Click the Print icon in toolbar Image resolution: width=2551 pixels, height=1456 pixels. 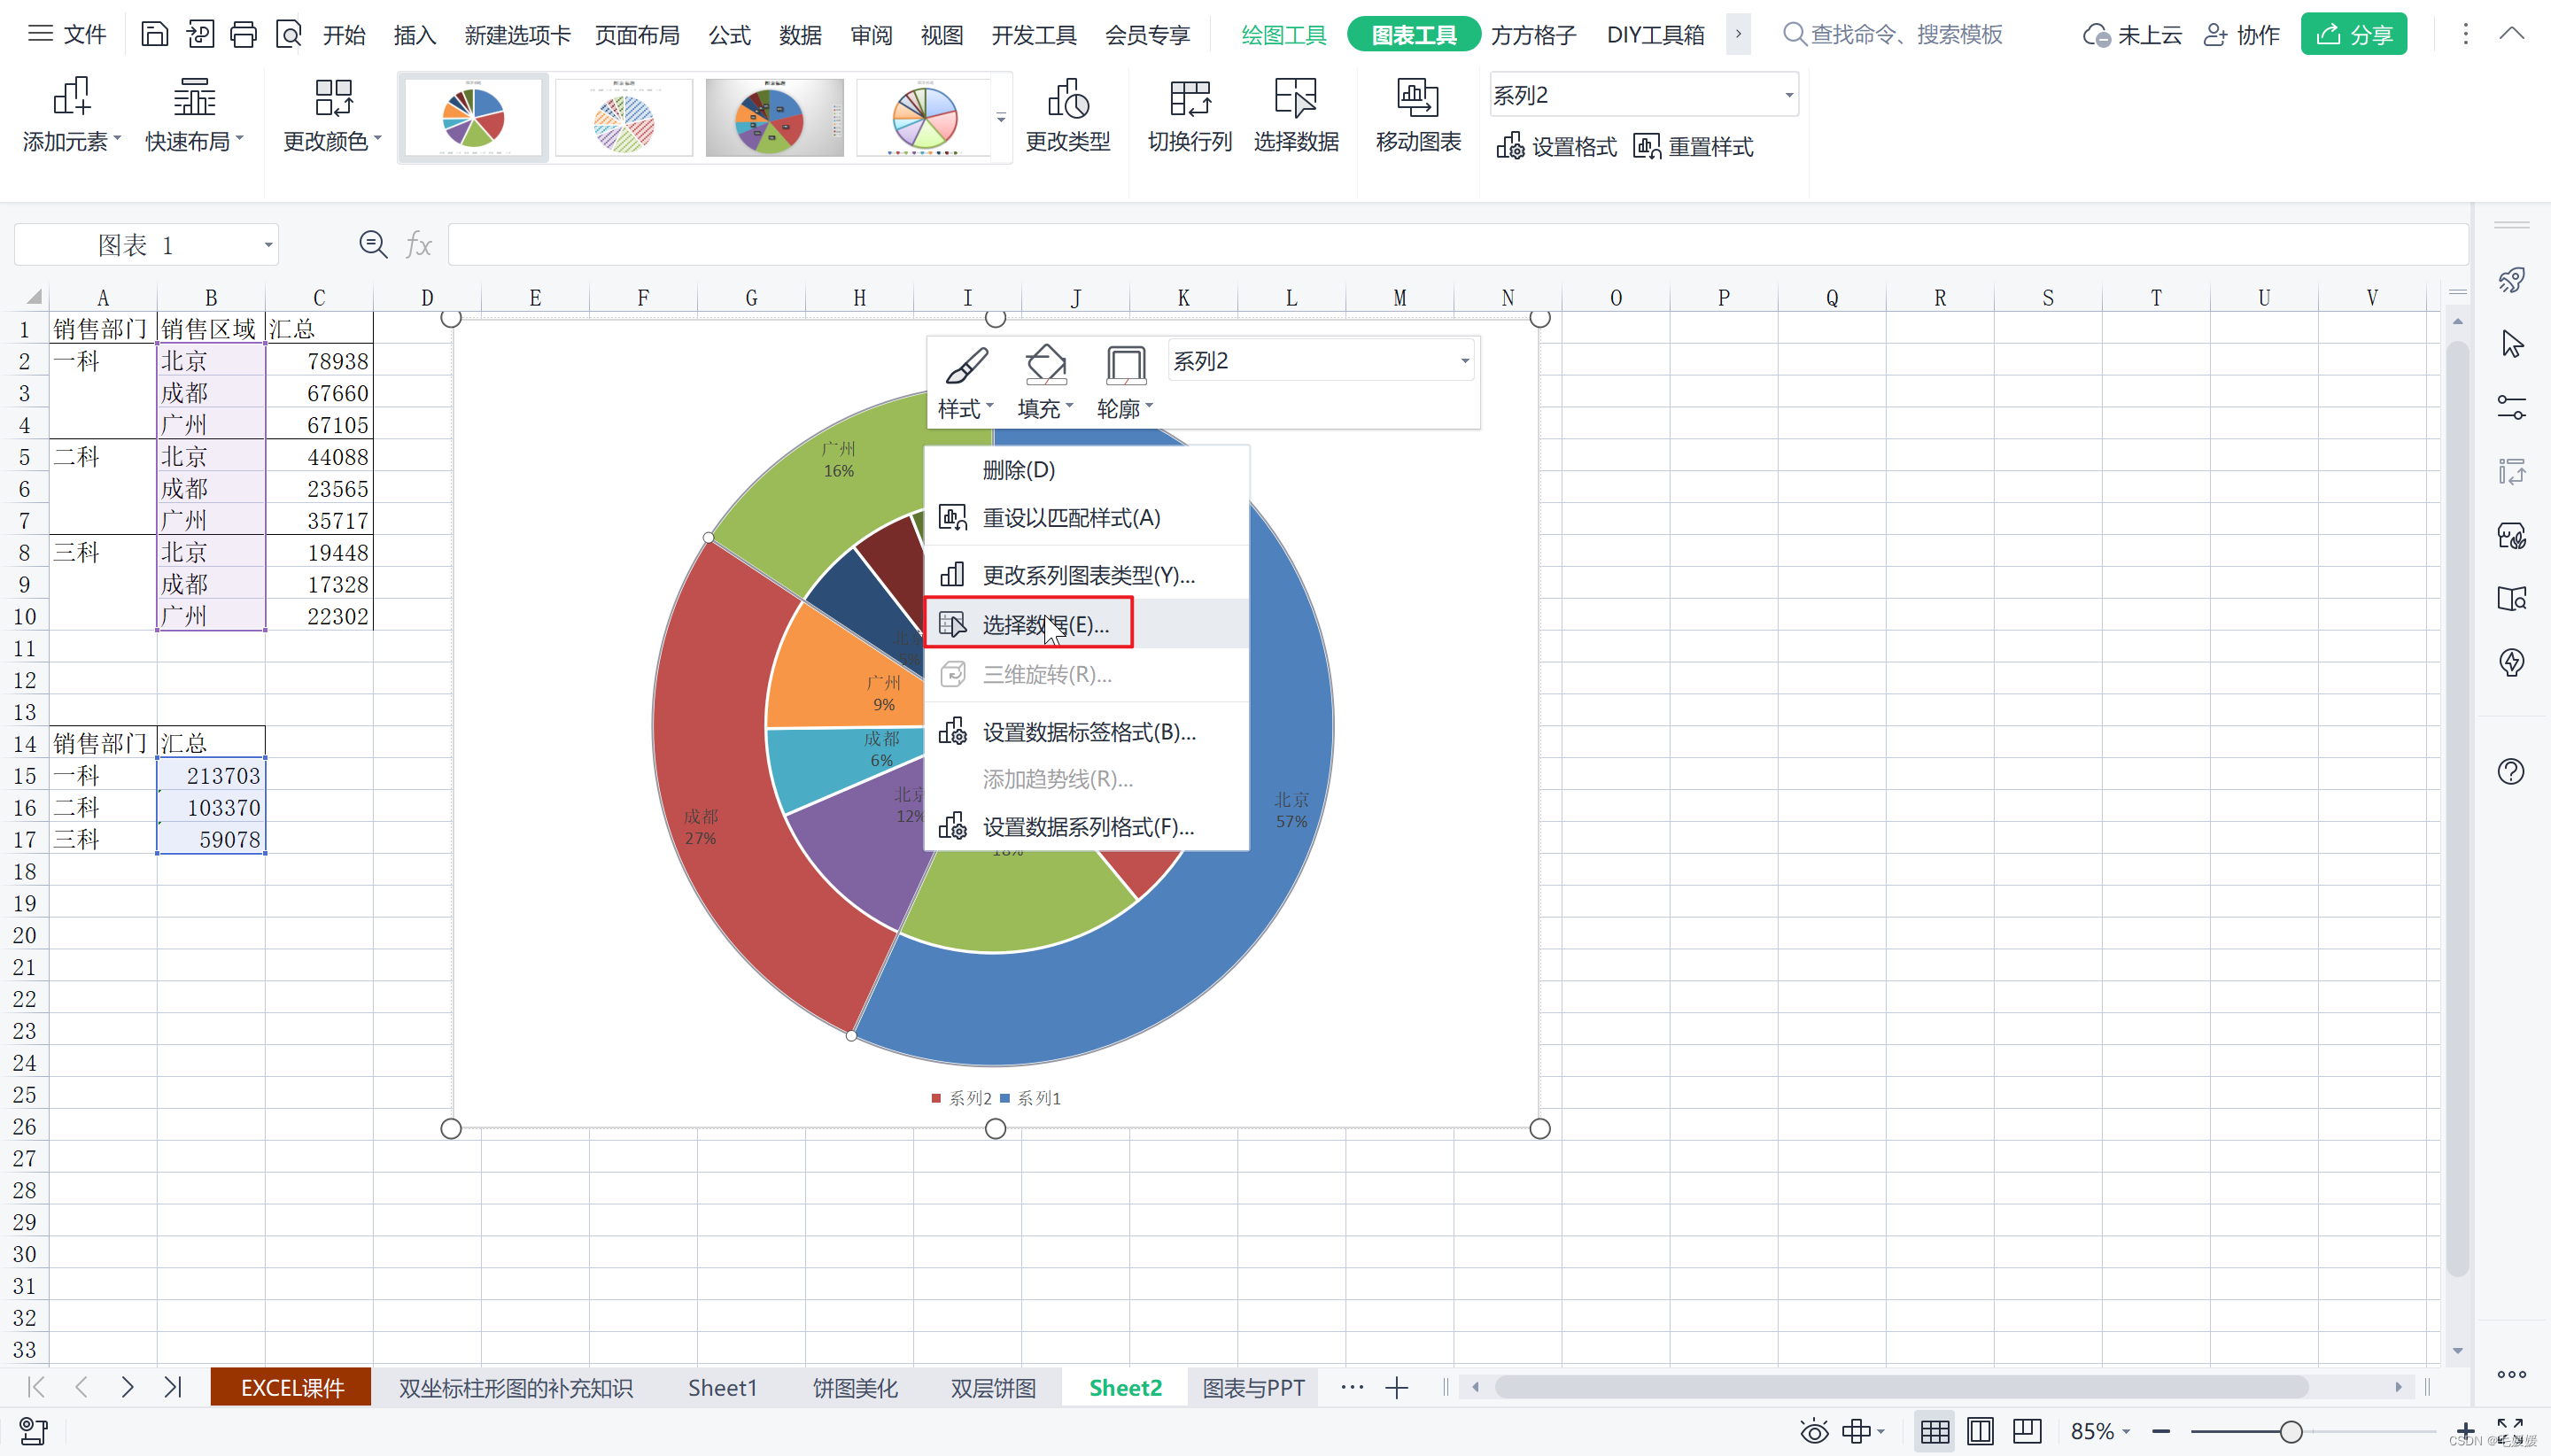click(243, 34)
